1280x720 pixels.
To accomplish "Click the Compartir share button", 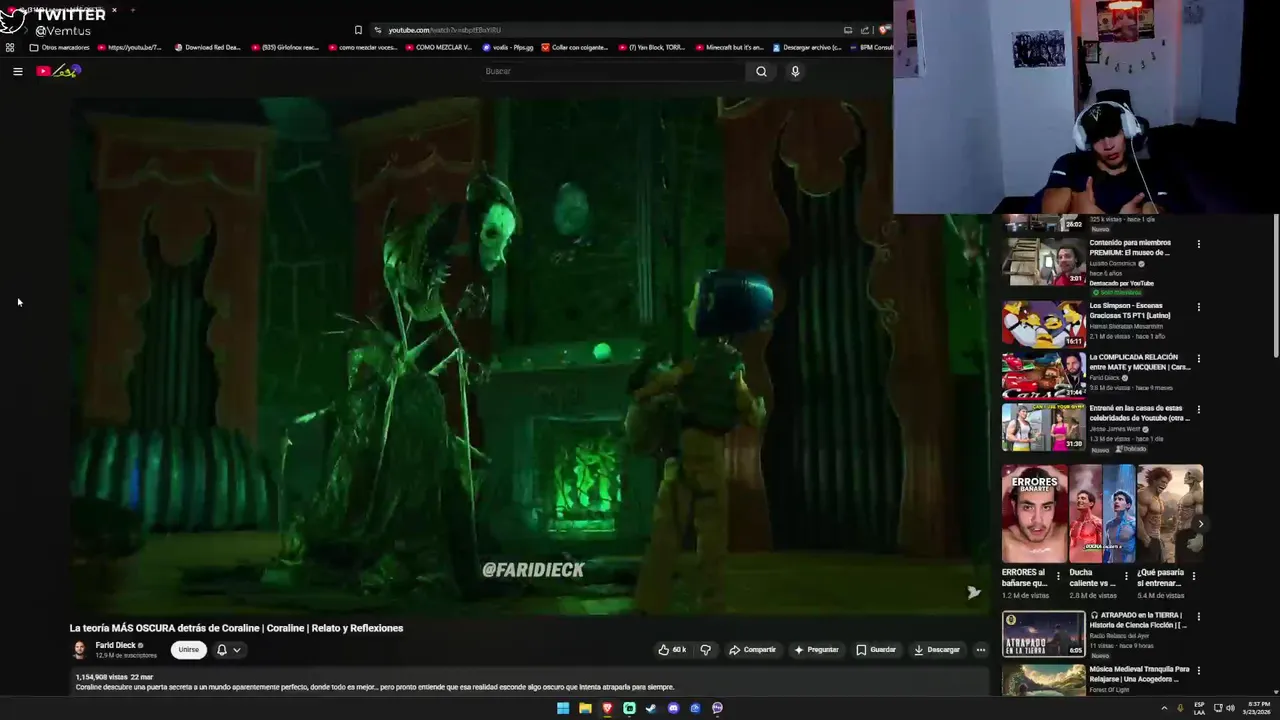I will pyautogui.click(x=752, y=650).
